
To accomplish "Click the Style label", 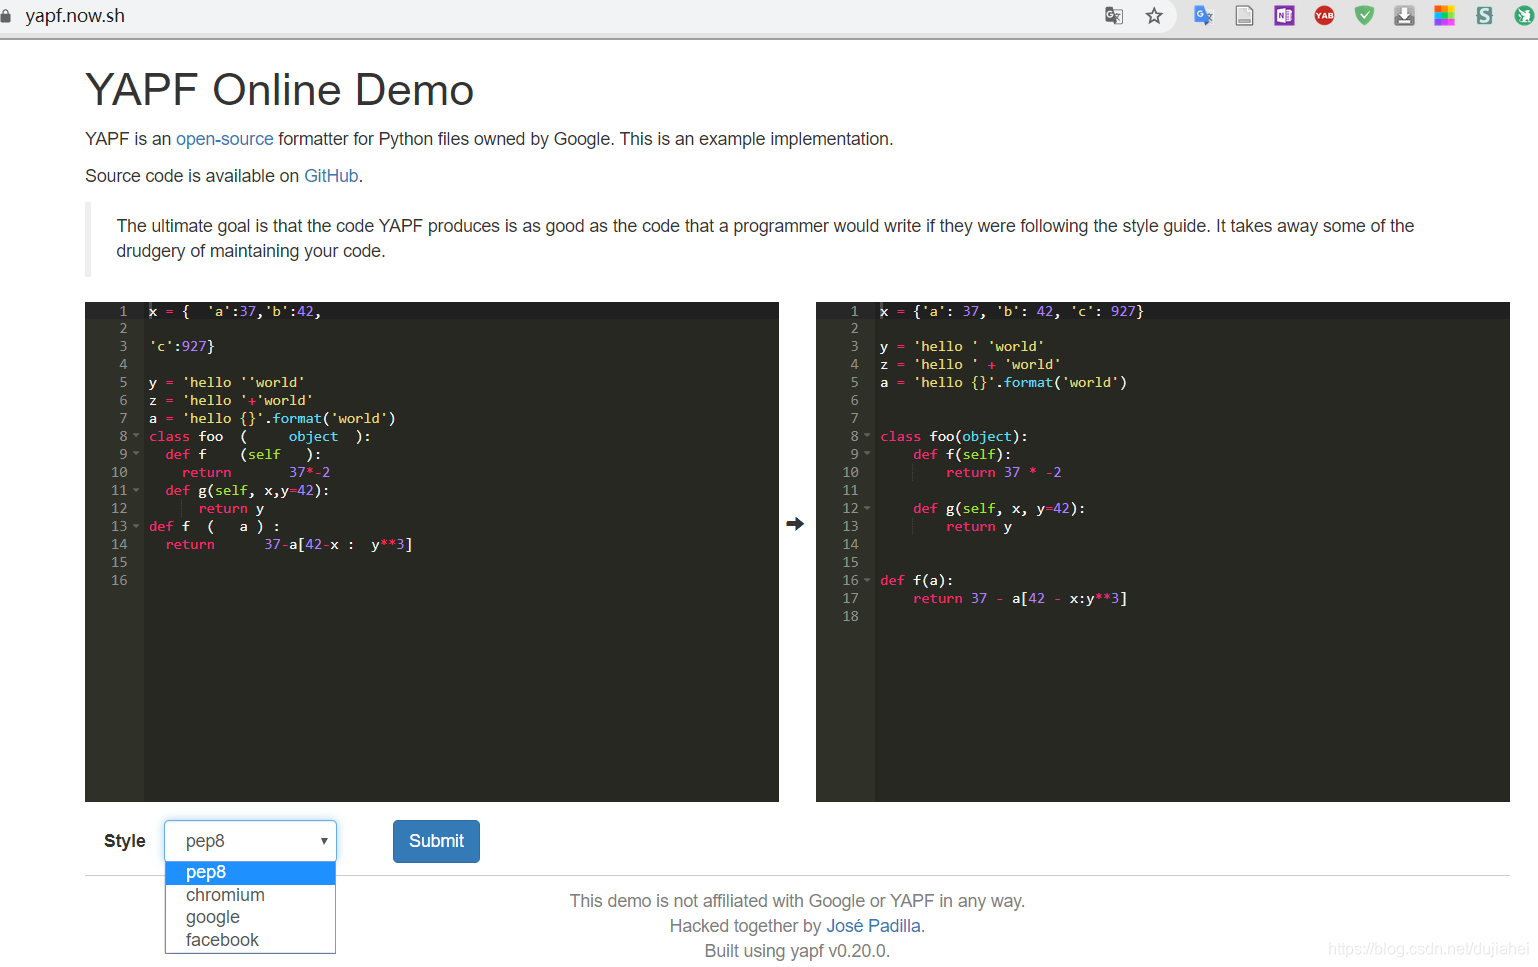I will [125, 841].
